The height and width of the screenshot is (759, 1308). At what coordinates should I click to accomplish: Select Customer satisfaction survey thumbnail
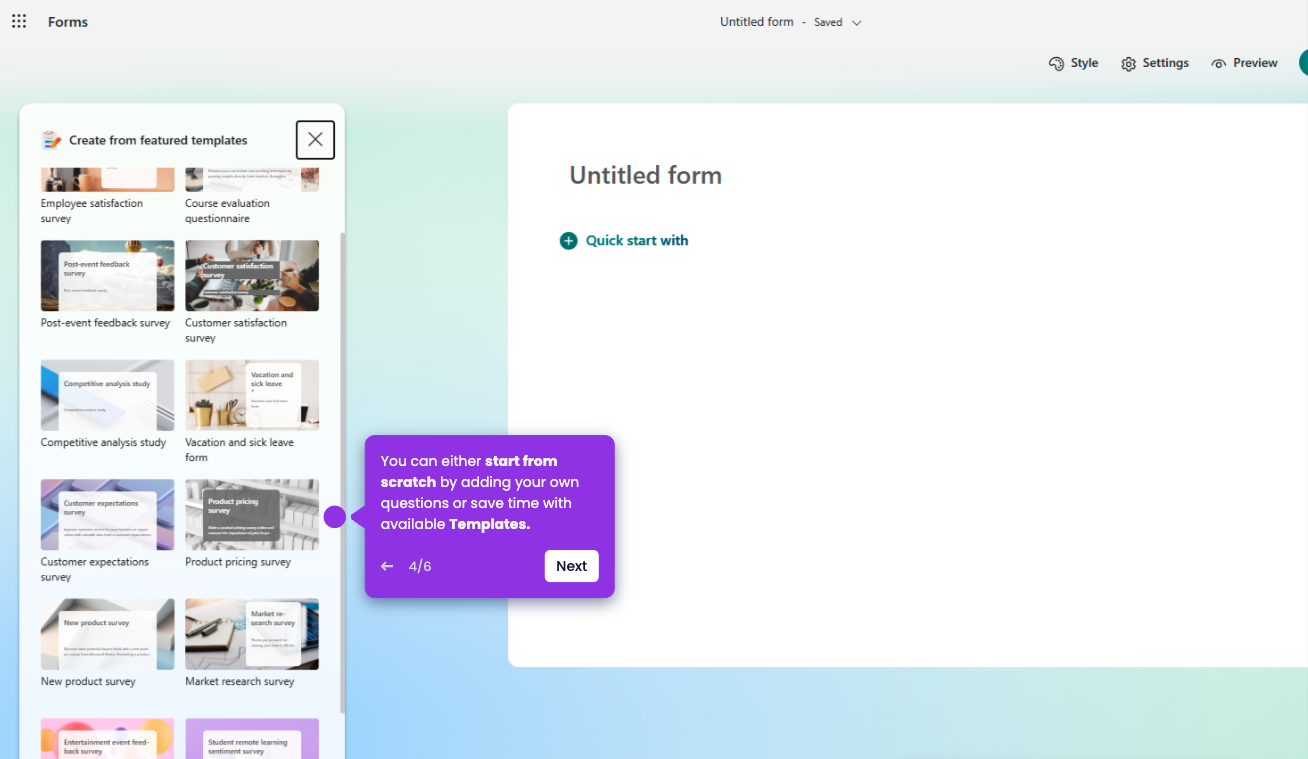click(252, 276)
